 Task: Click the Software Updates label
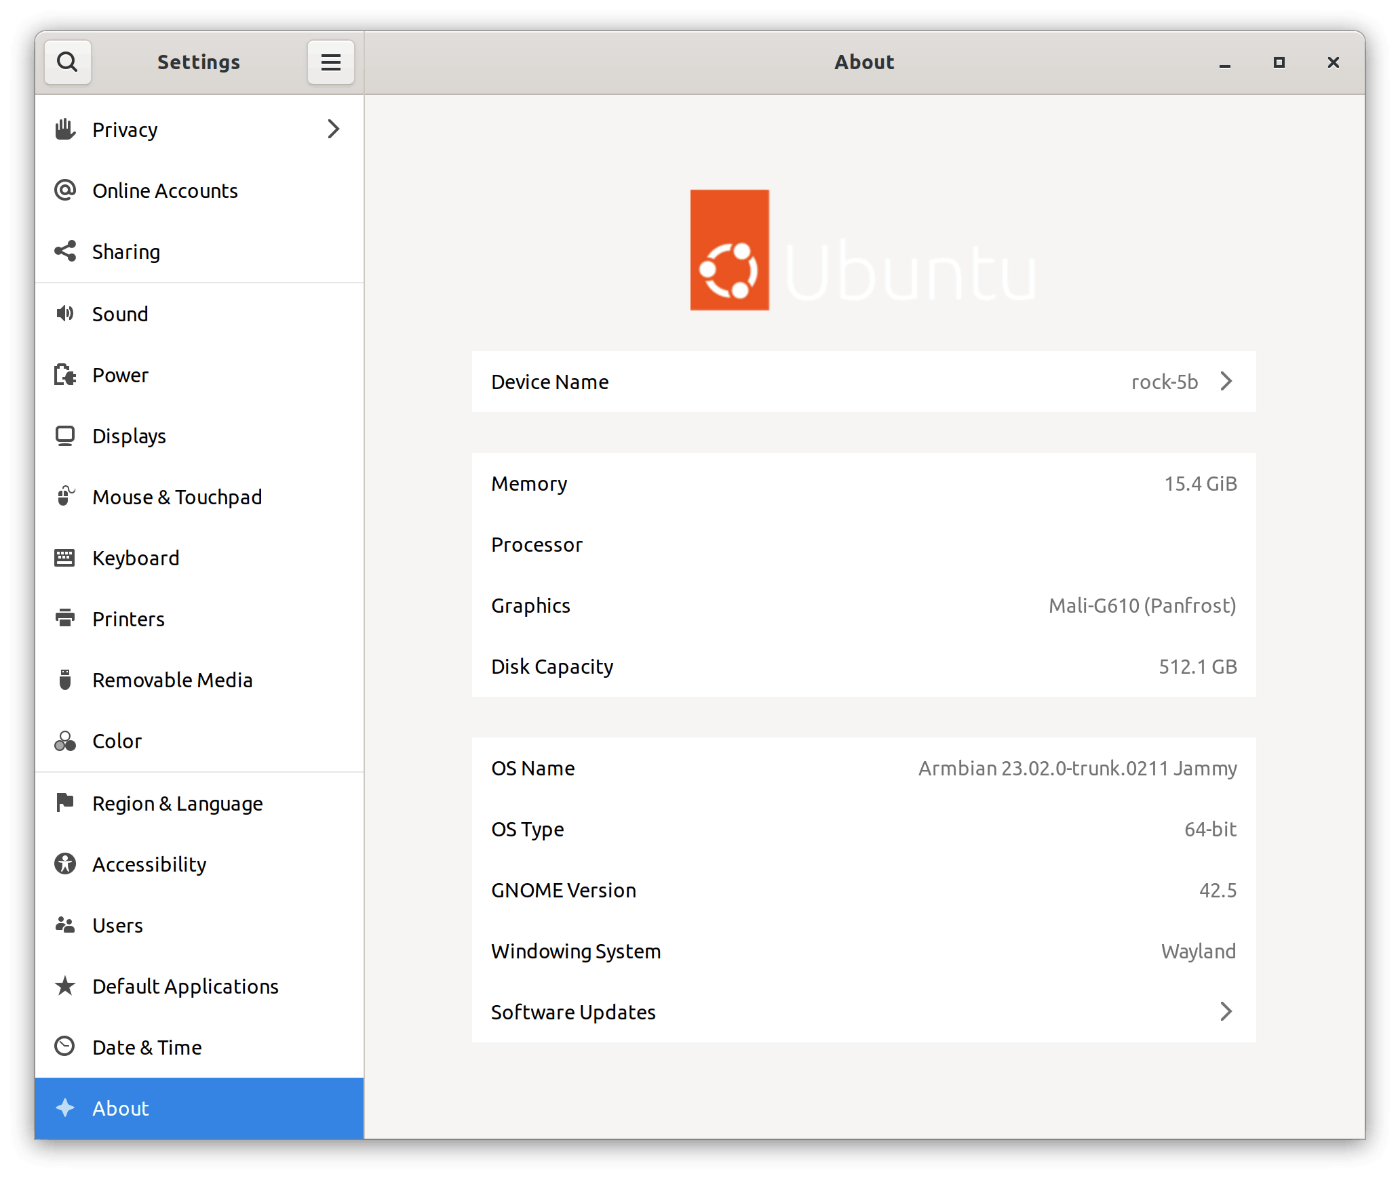(x=573, y=1012)
